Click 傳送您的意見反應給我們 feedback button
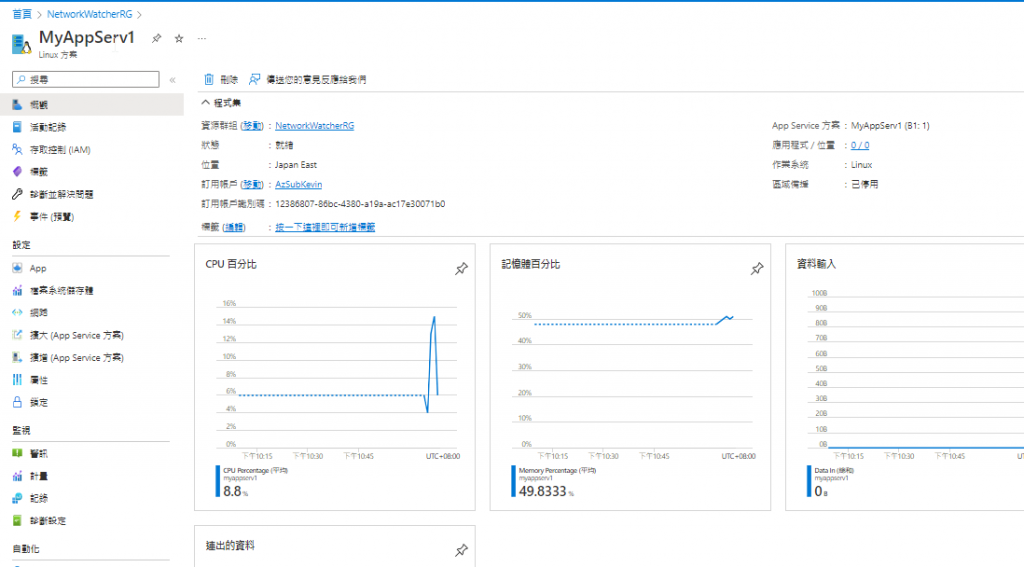This screenshot has height=567, width=1024. point(308,80)
